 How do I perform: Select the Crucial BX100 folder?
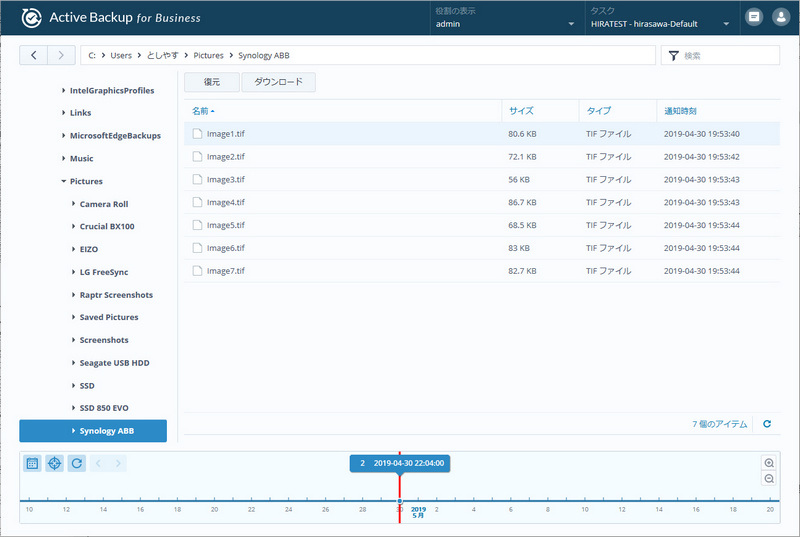(107, 226)
